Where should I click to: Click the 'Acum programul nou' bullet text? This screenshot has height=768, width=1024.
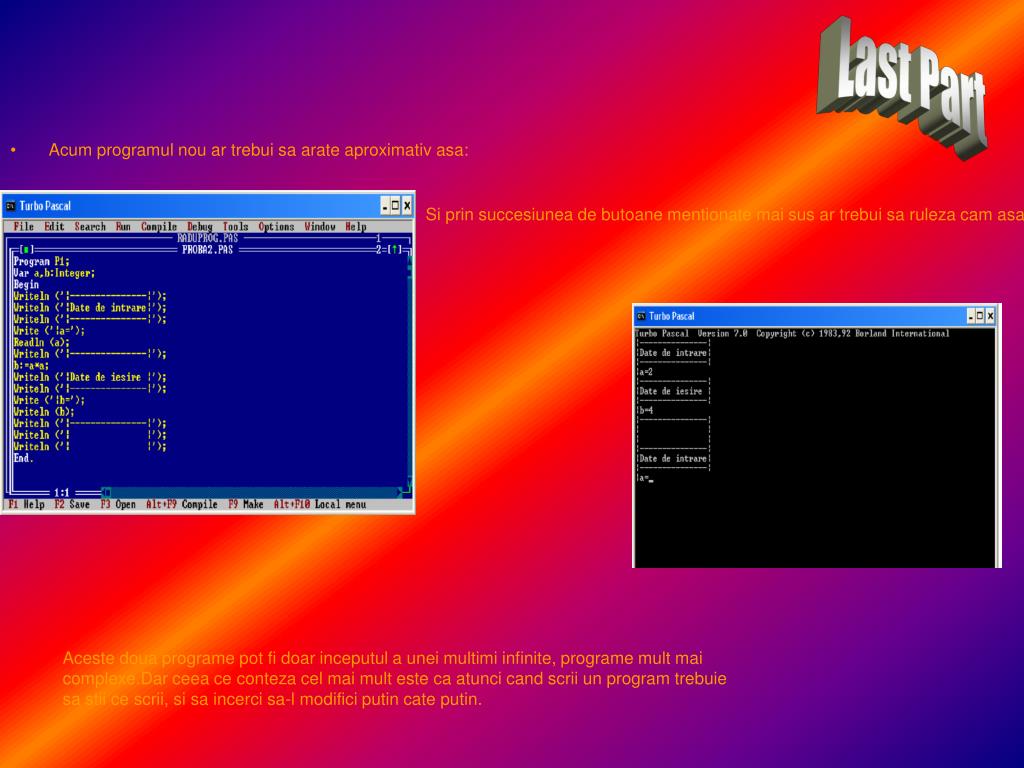pyautogui.click(x=259, y=150)
